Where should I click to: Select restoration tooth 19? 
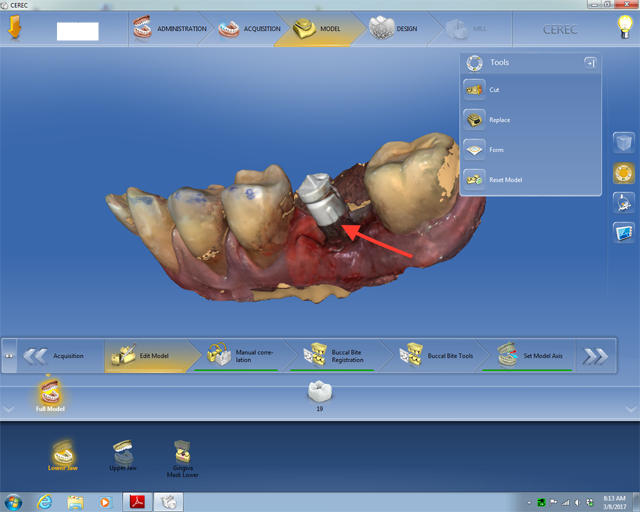(x=320, y=395)
